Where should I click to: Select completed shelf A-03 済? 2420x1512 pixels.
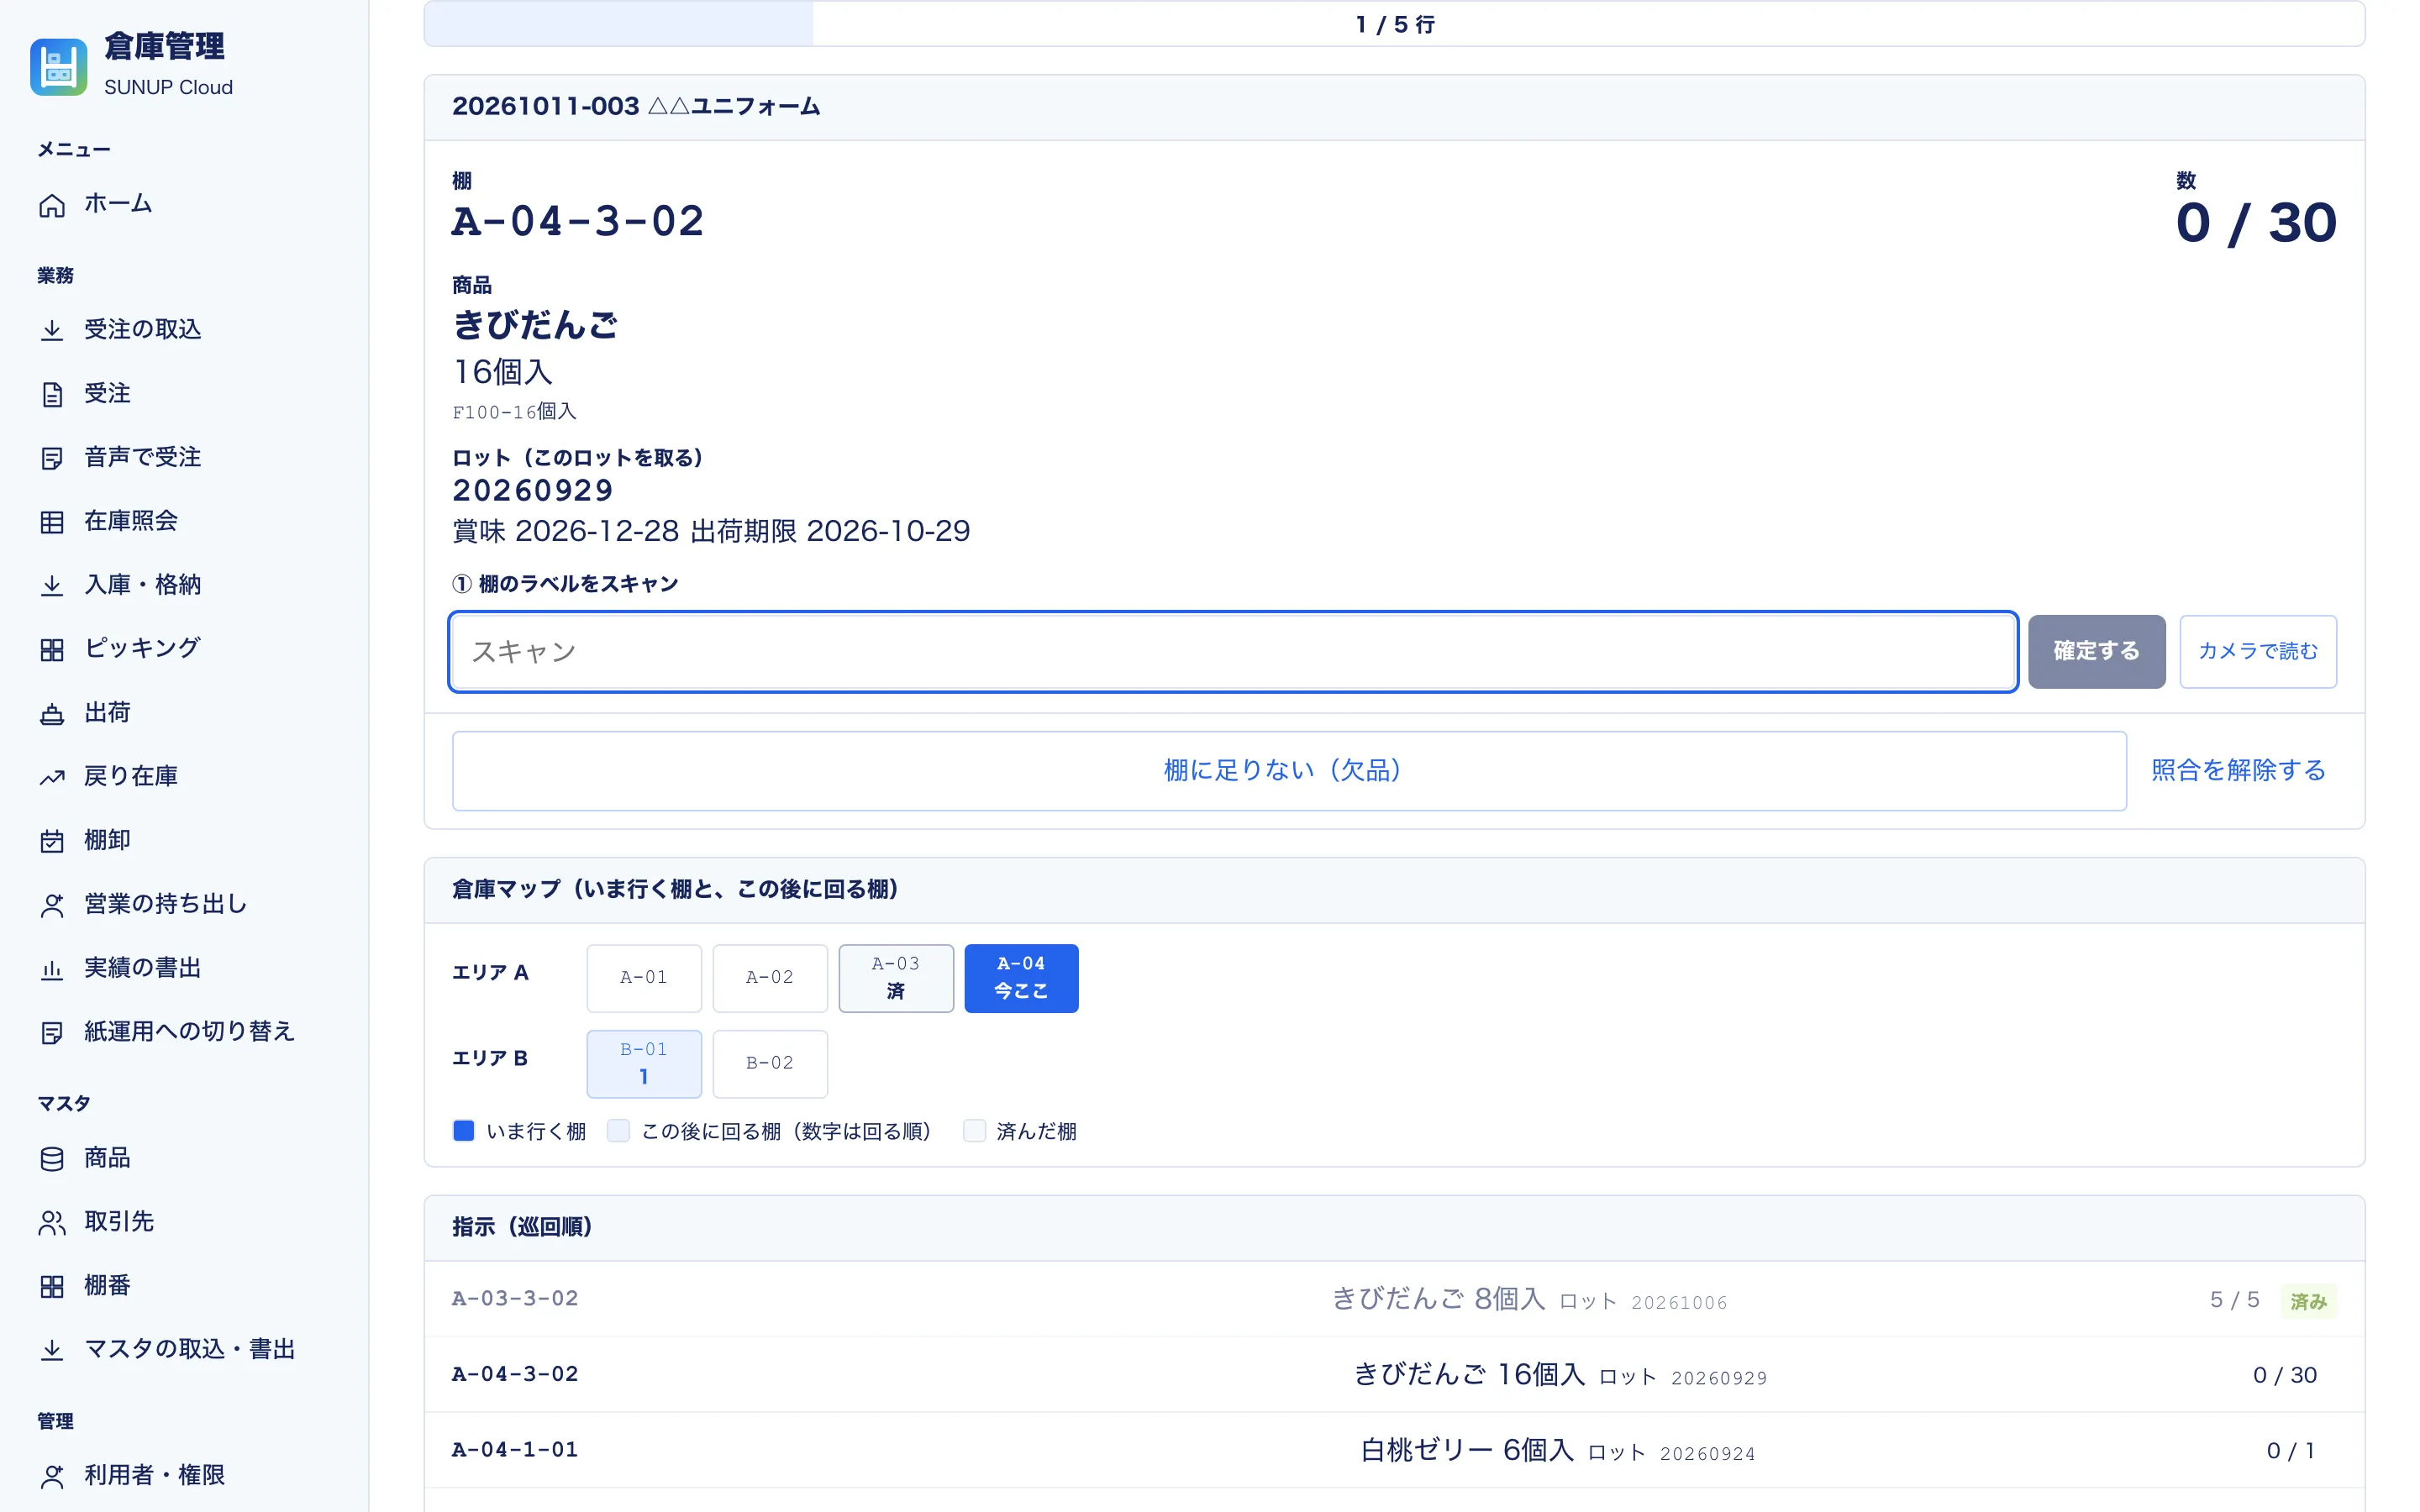896,978
